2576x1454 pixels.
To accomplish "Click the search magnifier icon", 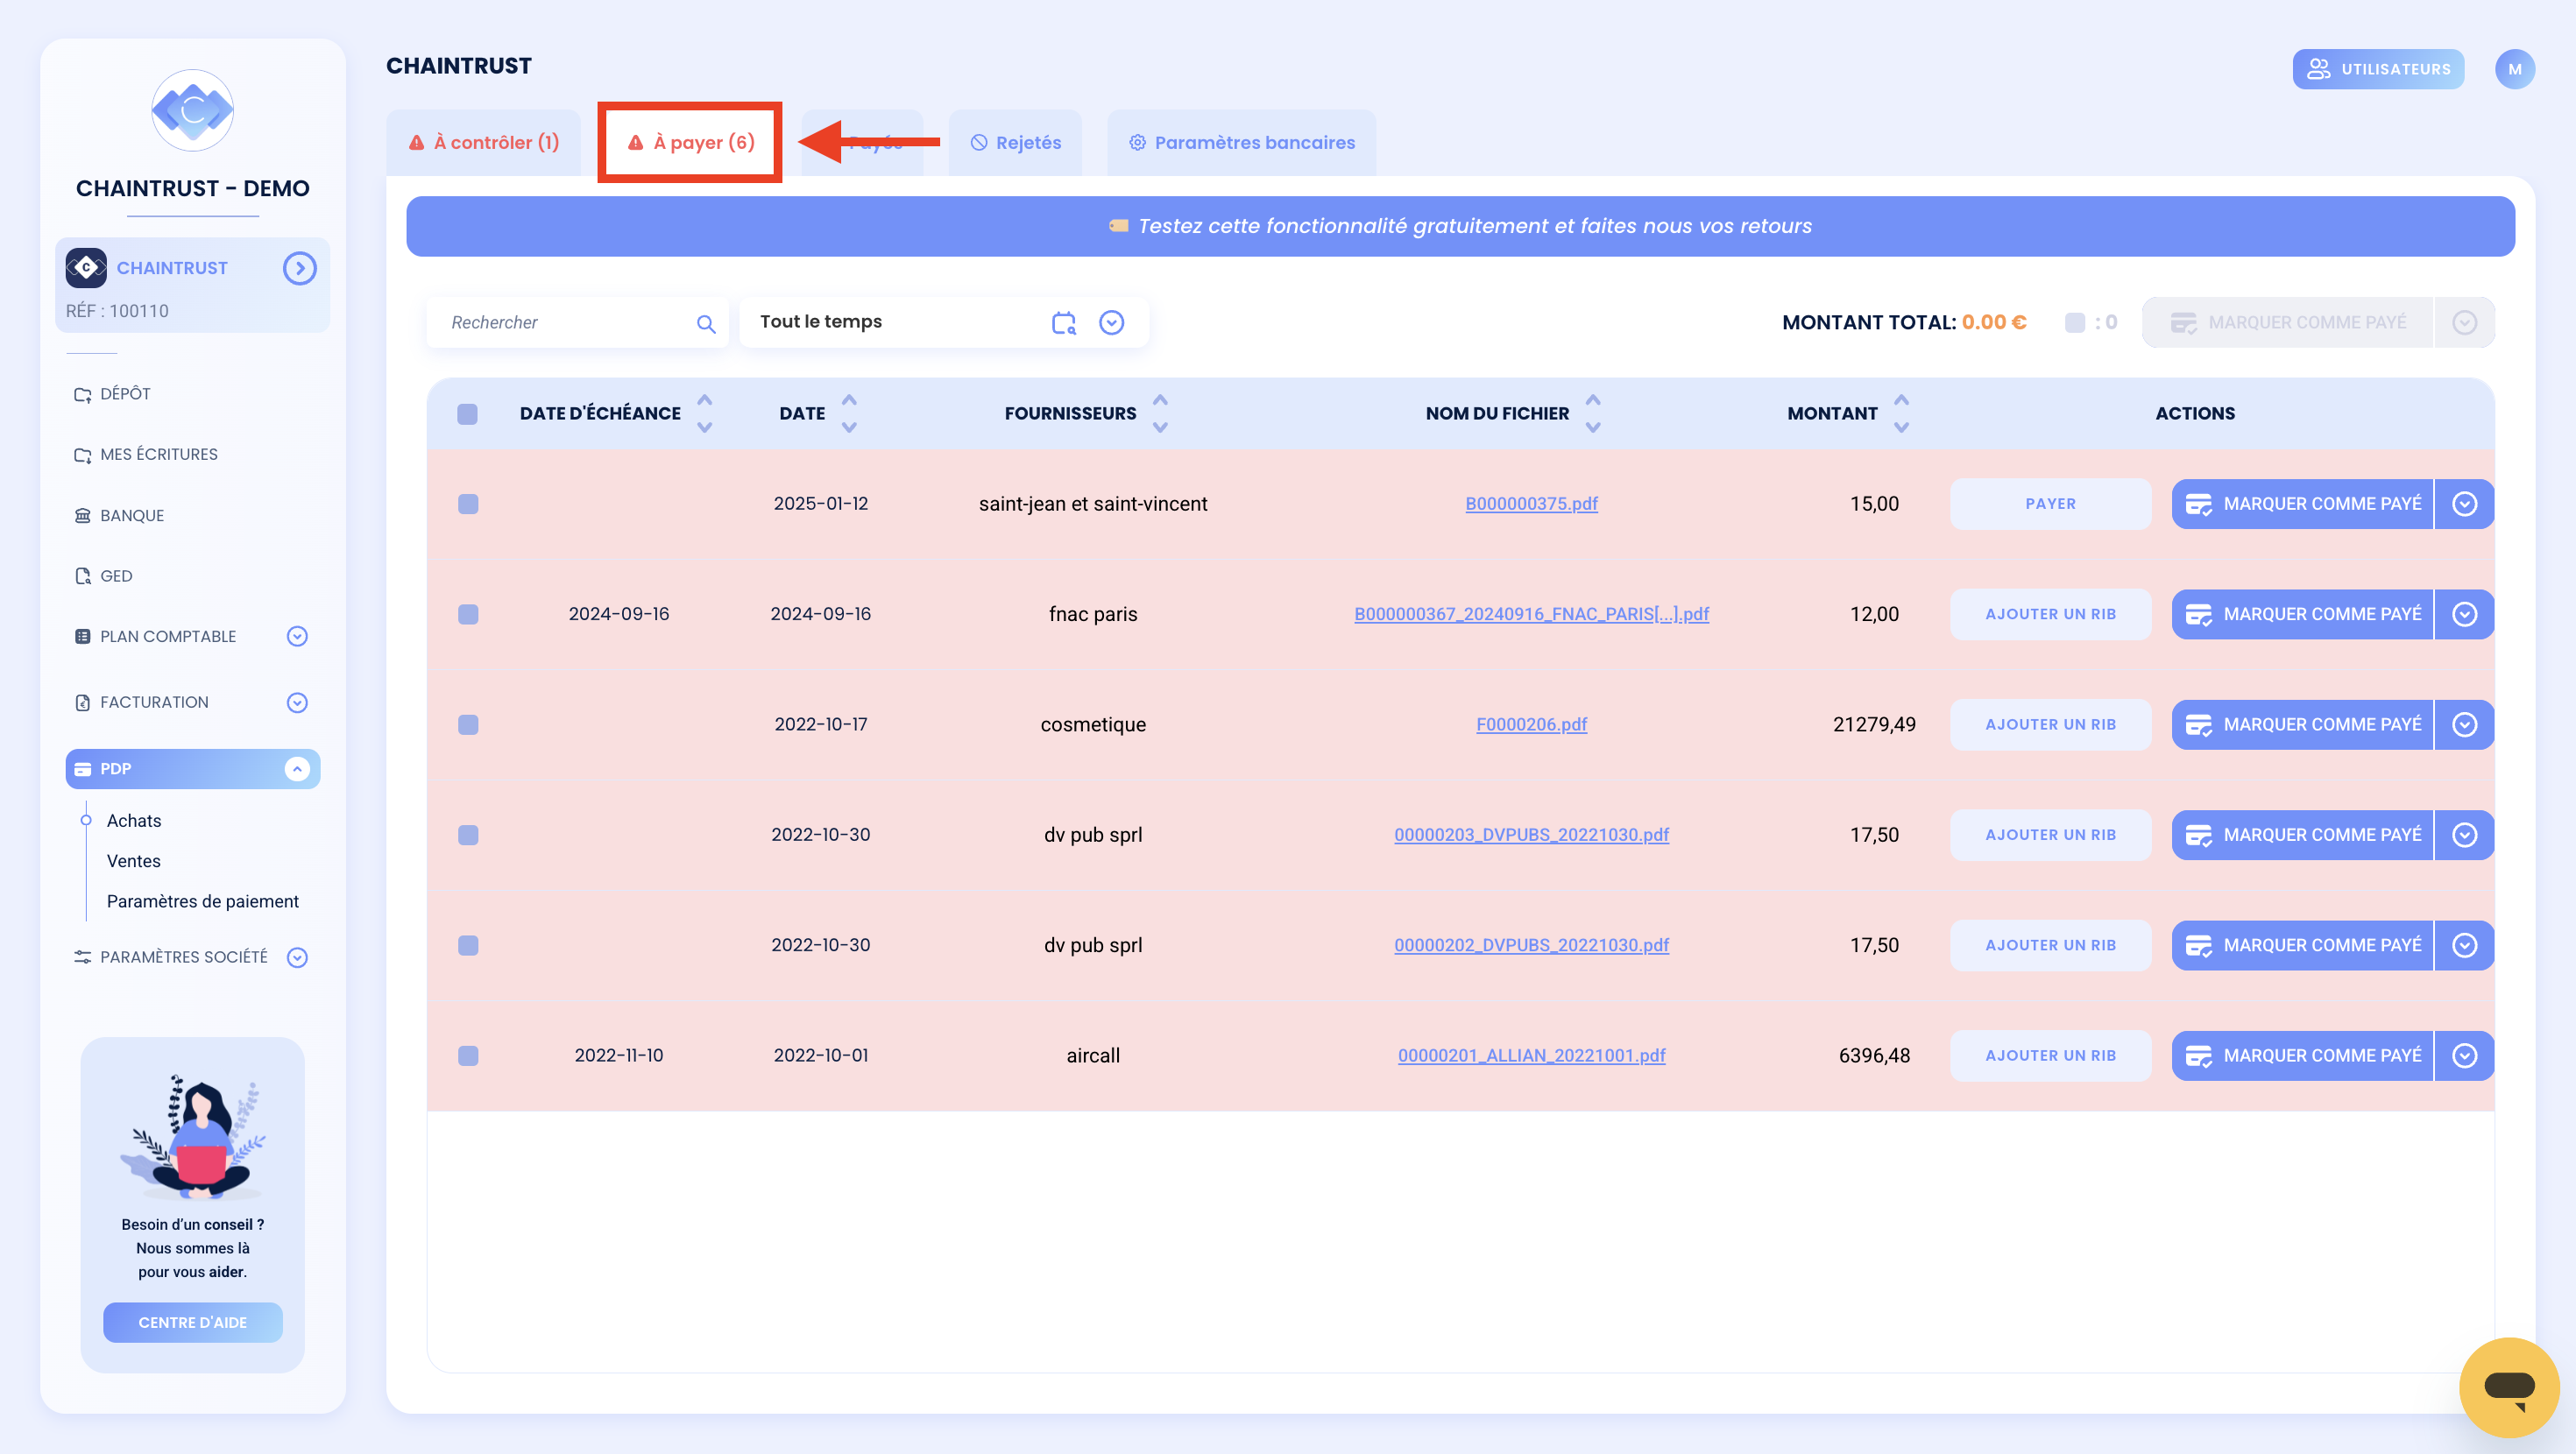I will pyautogui.click(x=706, y=323).
